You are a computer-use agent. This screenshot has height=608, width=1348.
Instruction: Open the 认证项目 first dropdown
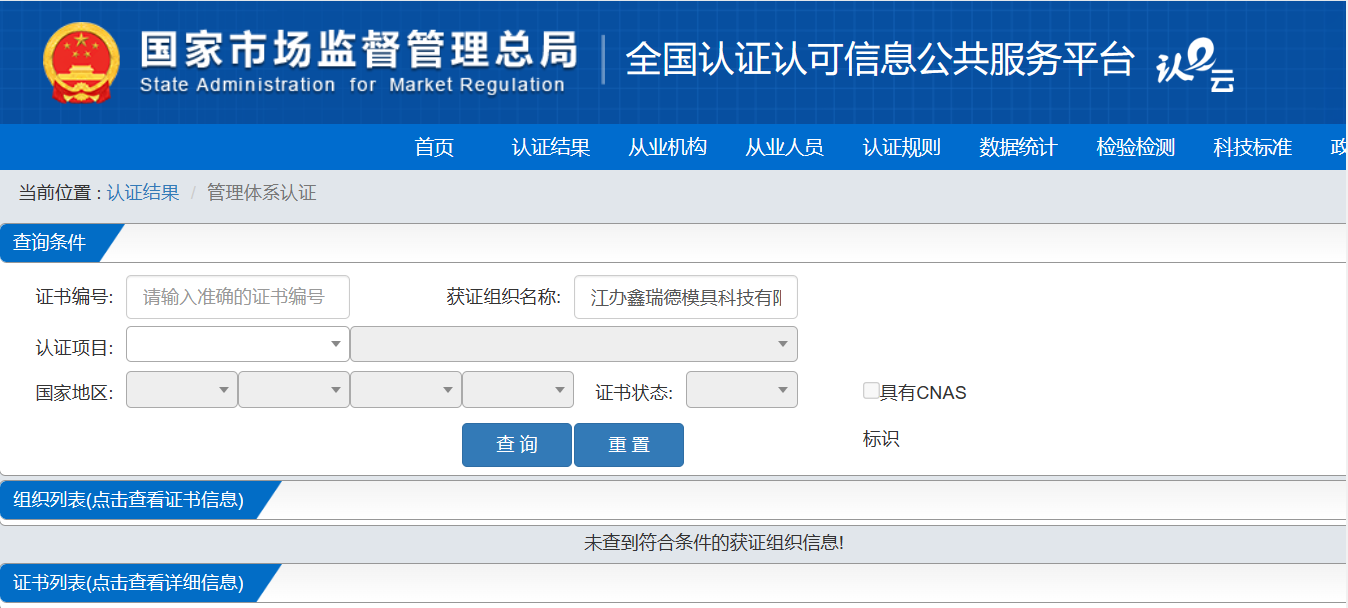(238, 344)
